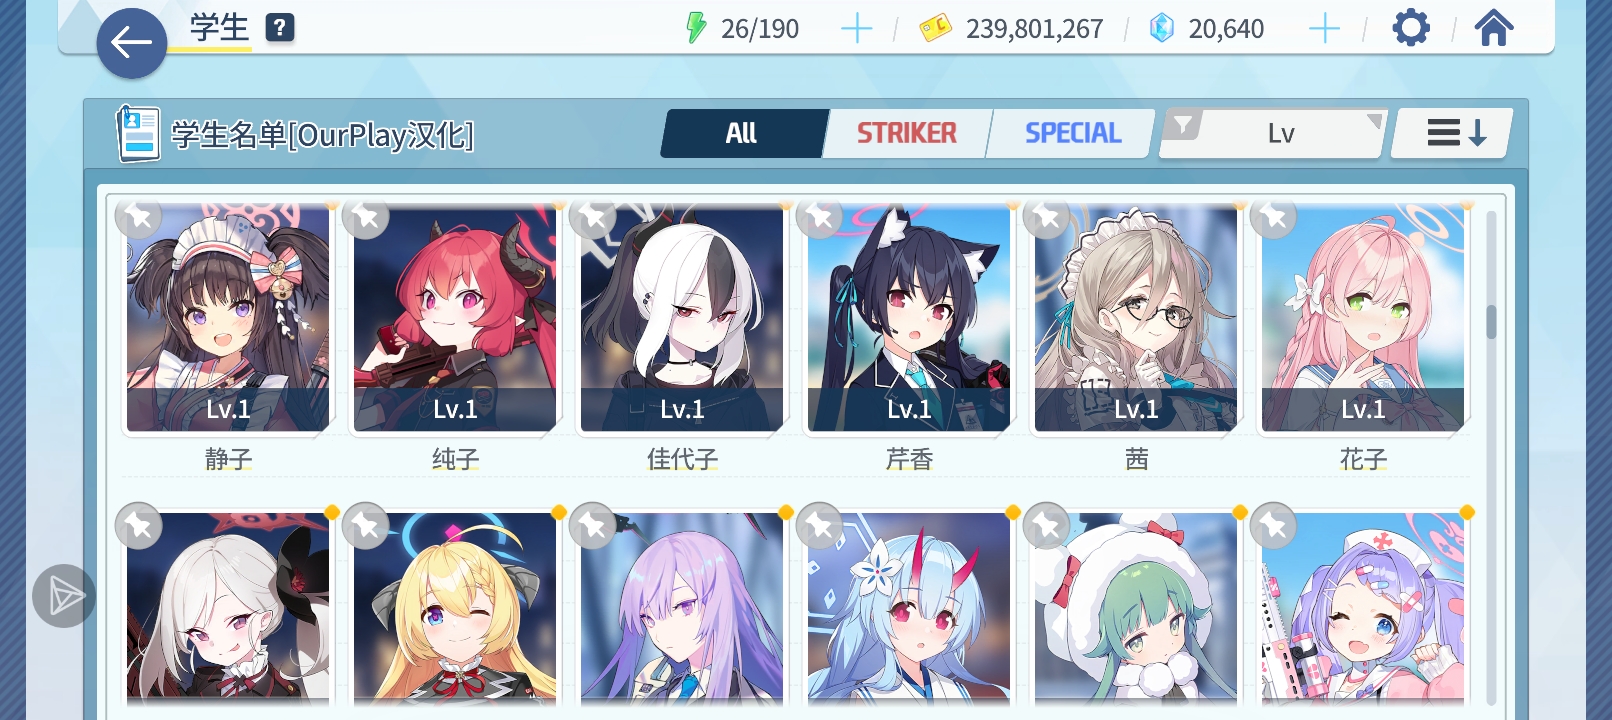
Task: Open student 佳代子 portrait
Action: pos(682,318)
